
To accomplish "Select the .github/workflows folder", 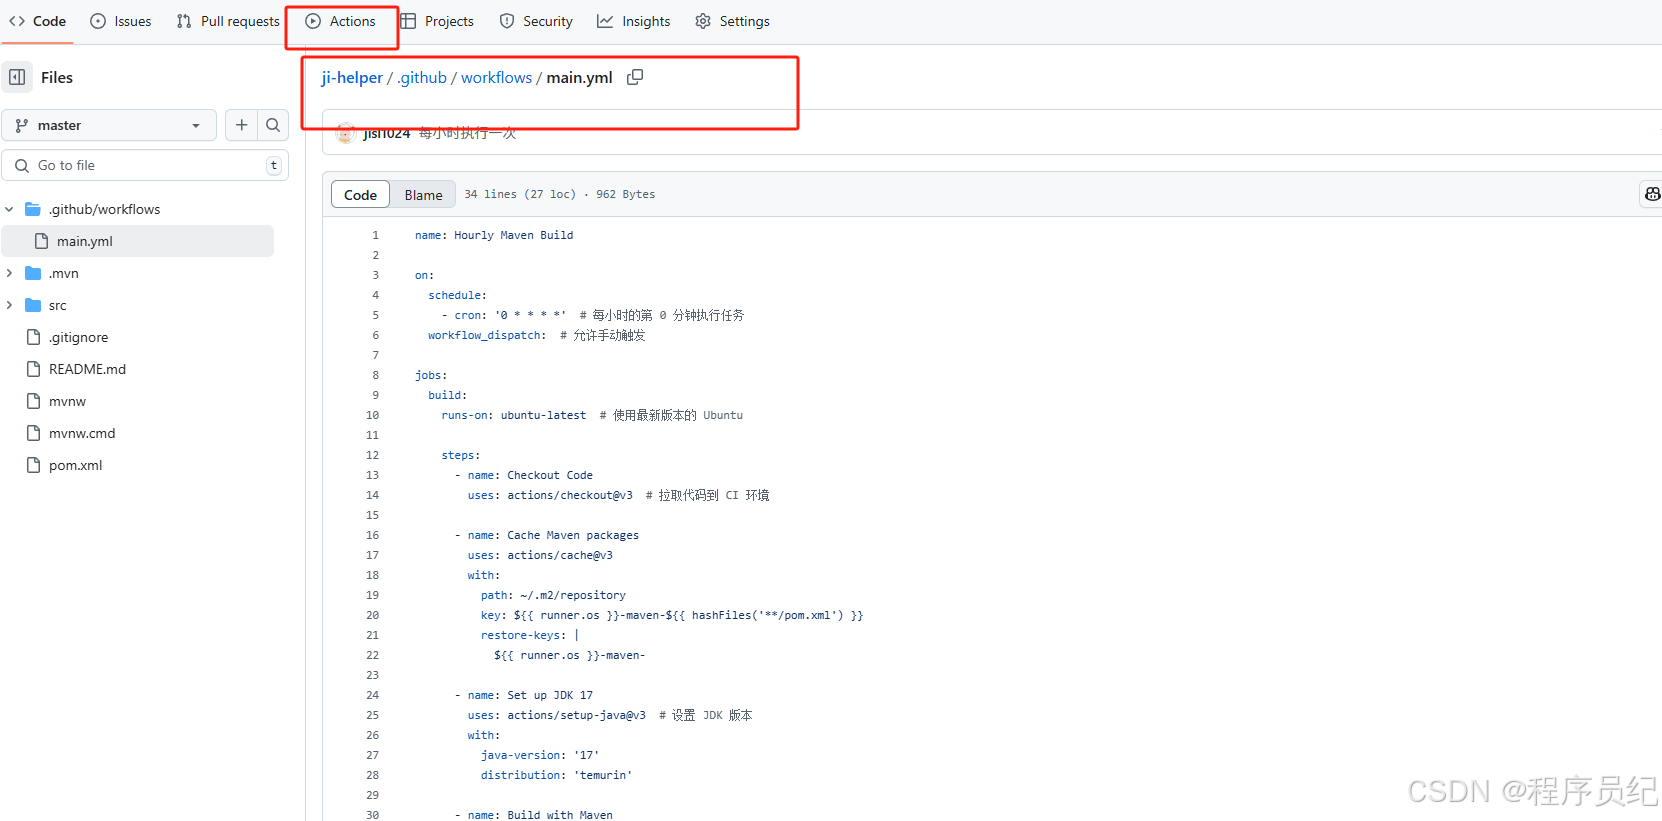I will pos(104,209).
